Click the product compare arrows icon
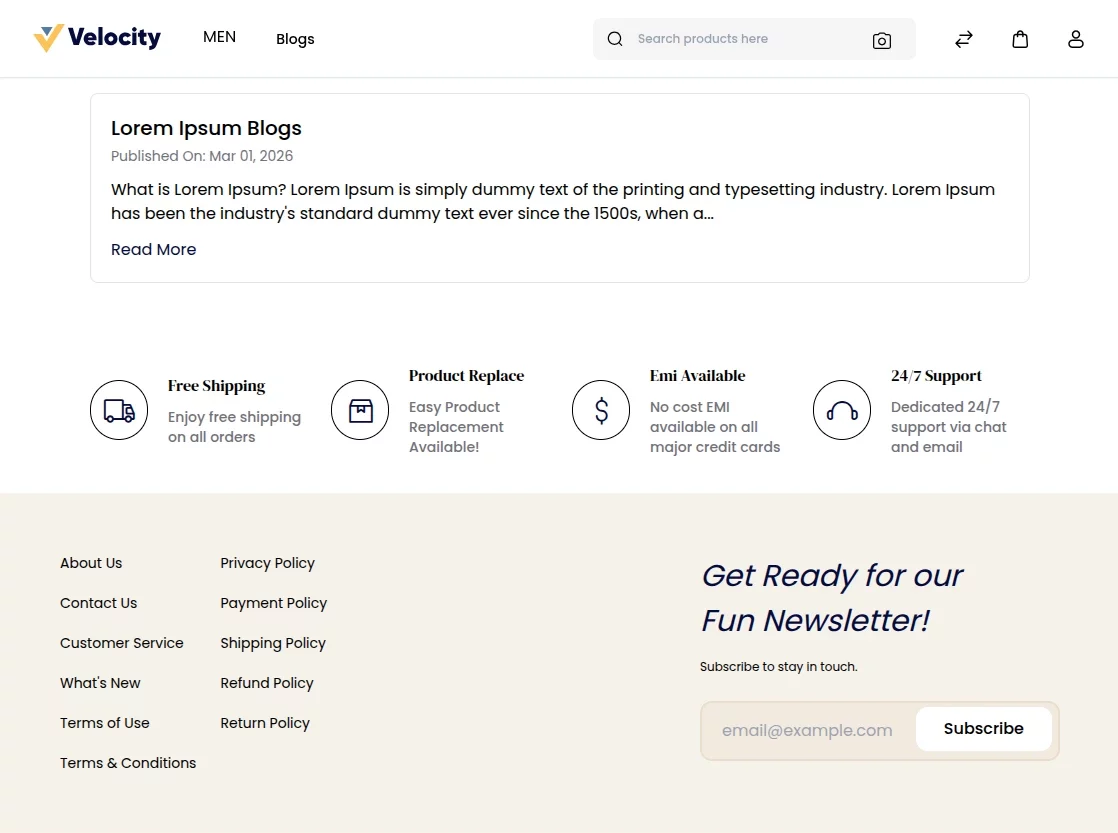 [963, 39]
